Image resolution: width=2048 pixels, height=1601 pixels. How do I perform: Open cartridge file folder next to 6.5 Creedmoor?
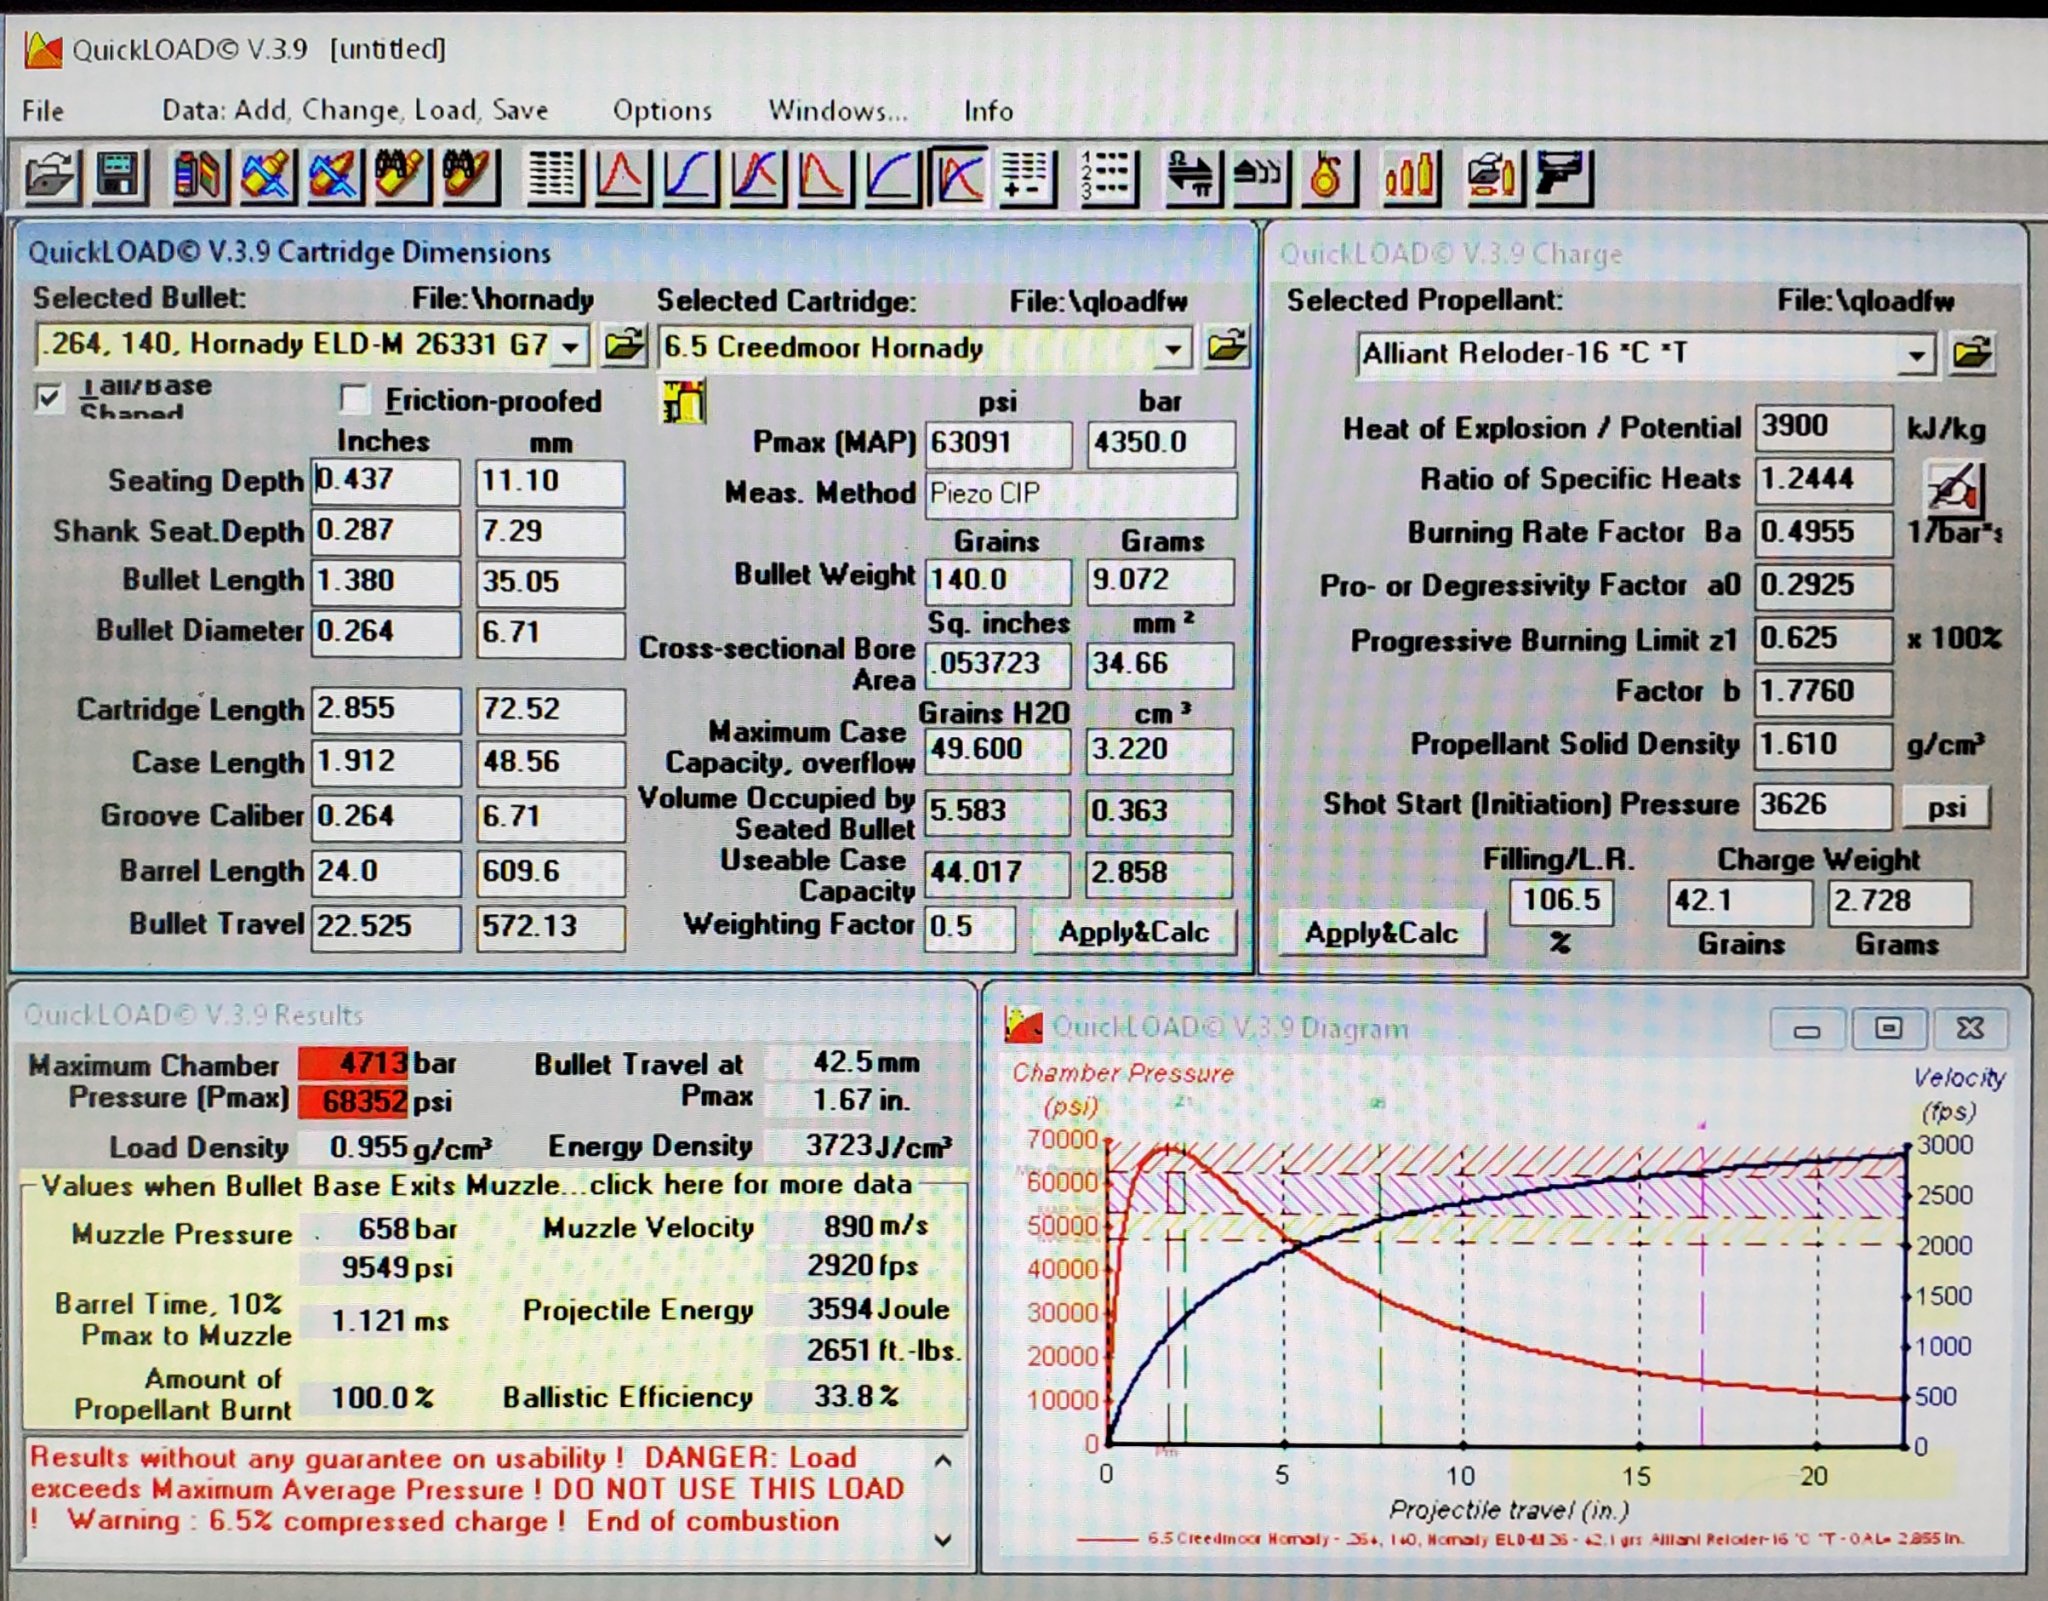tap(1227, 348)
